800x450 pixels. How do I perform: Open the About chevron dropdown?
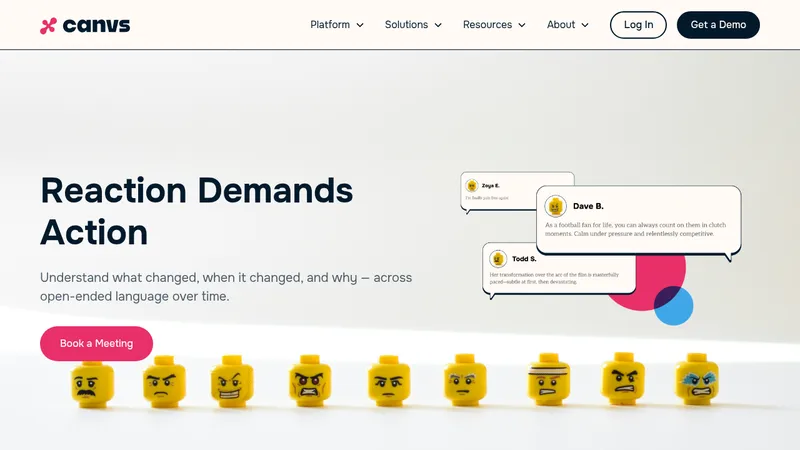tap(585, 25)
